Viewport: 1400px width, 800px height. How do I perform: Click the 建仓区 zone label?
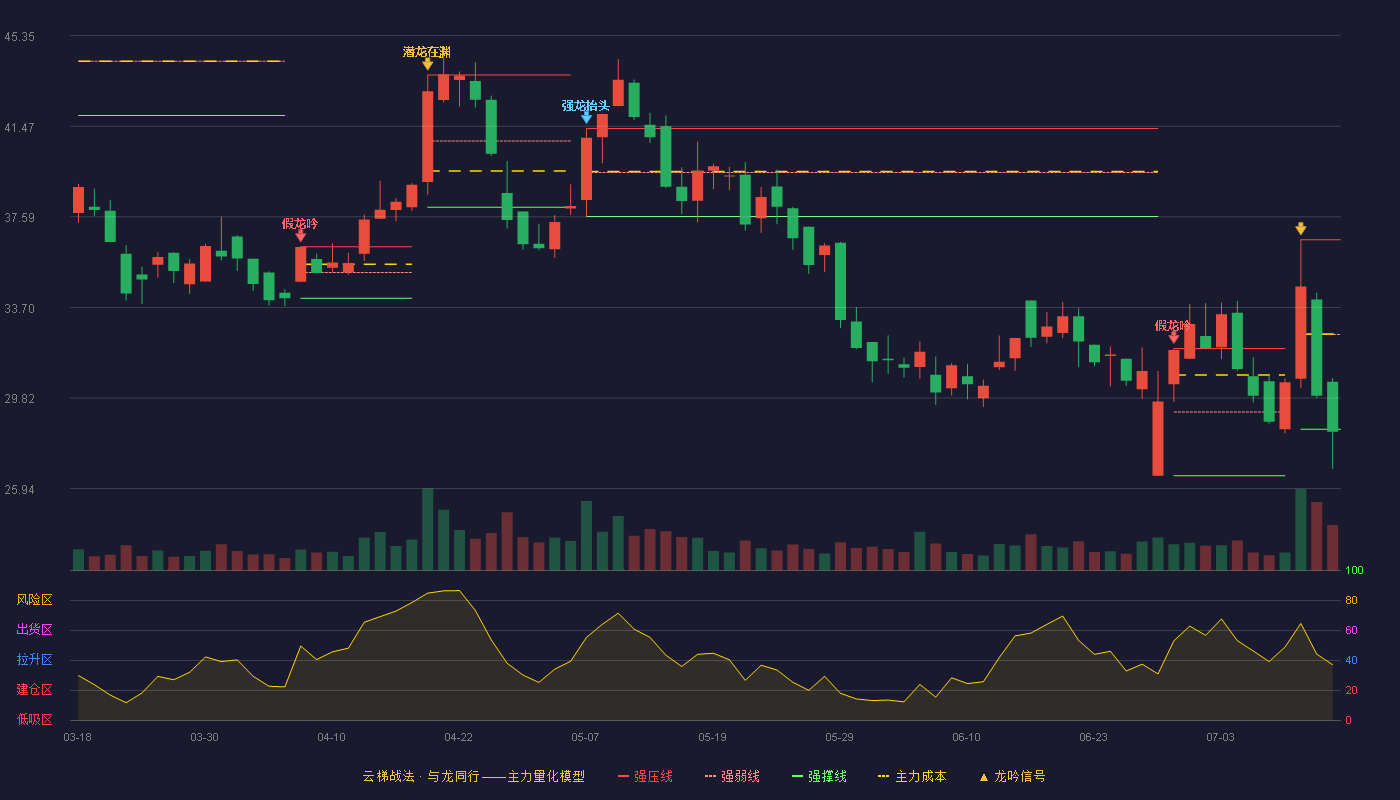pyautogui.click(x=34, y=690)
